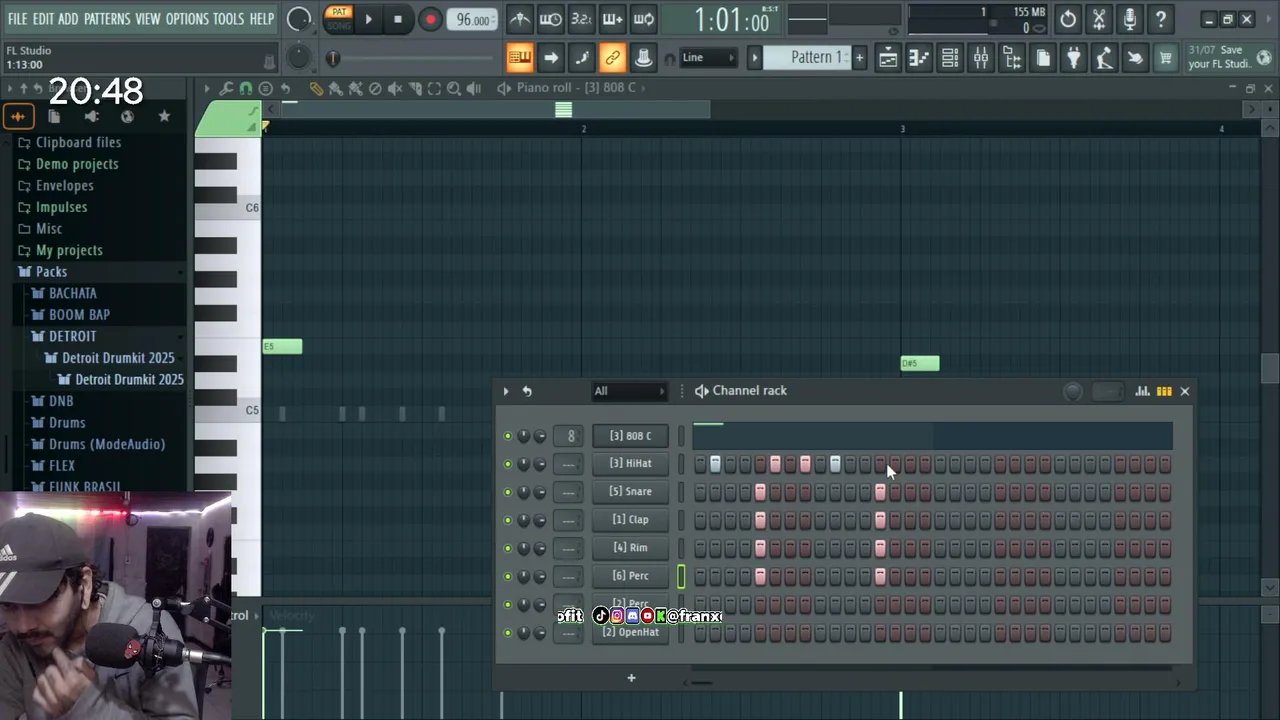Select the browser starred favorites tab
The image size is (1280, 720).
tap(164, 117)
